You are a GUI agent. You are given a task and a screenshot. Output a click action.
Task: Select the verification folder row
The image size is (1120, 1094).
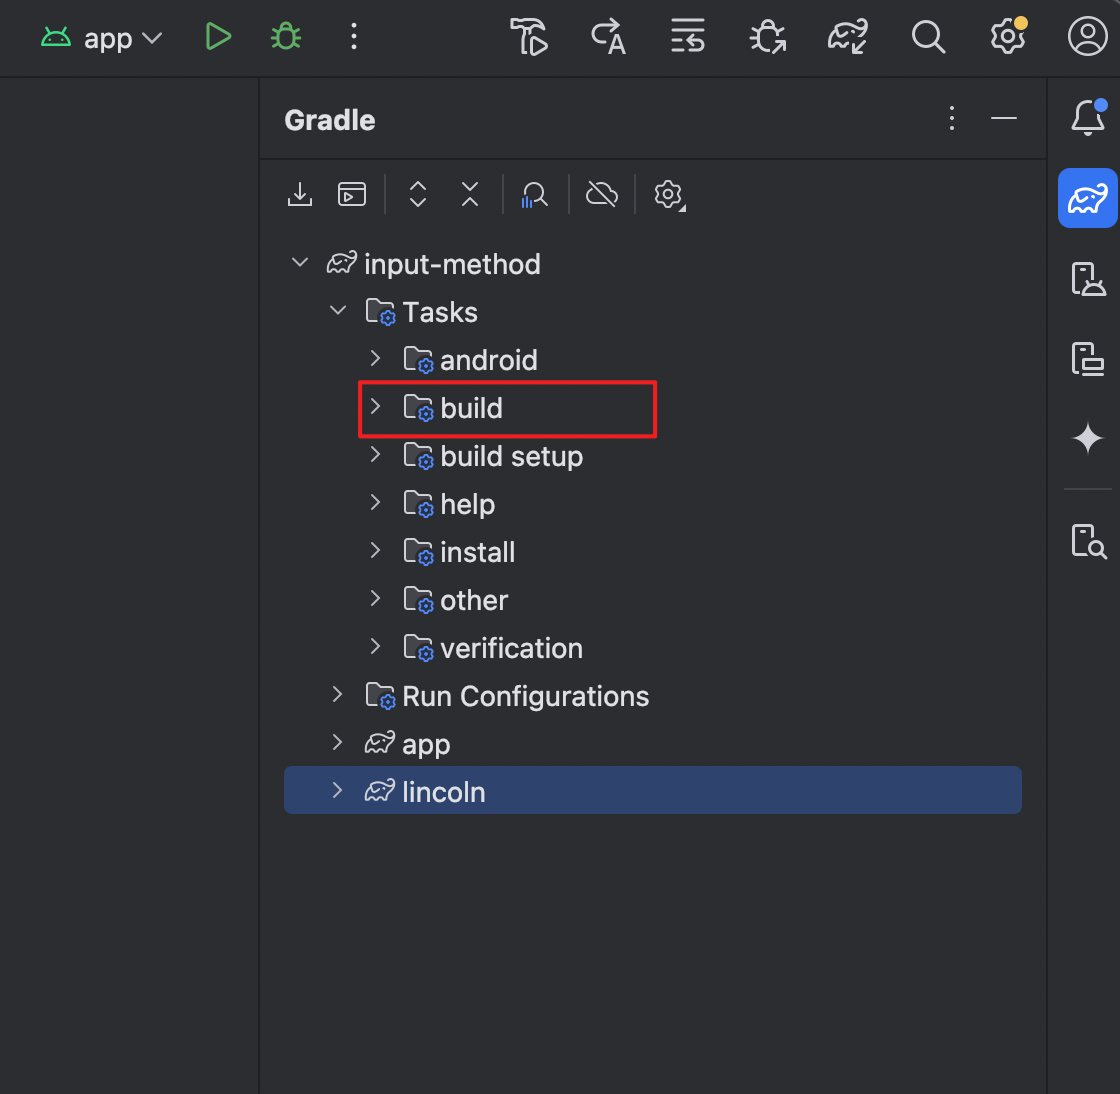click(653, 648)
